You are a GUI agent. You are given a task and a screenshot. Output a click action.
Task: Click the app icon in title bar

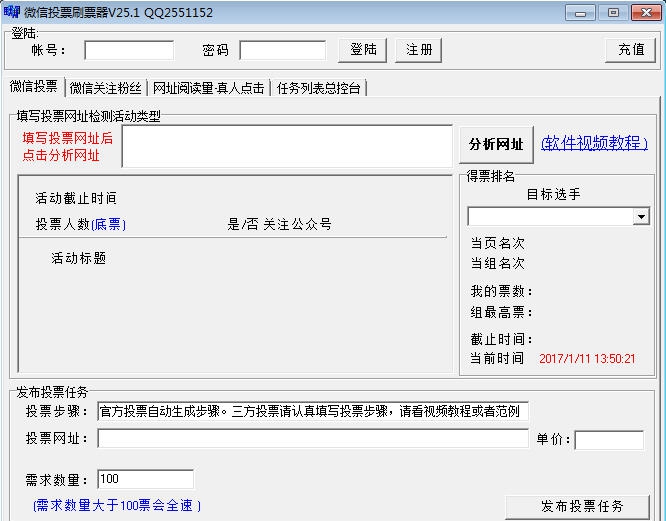pyautogui.click(x=12, y=12)
